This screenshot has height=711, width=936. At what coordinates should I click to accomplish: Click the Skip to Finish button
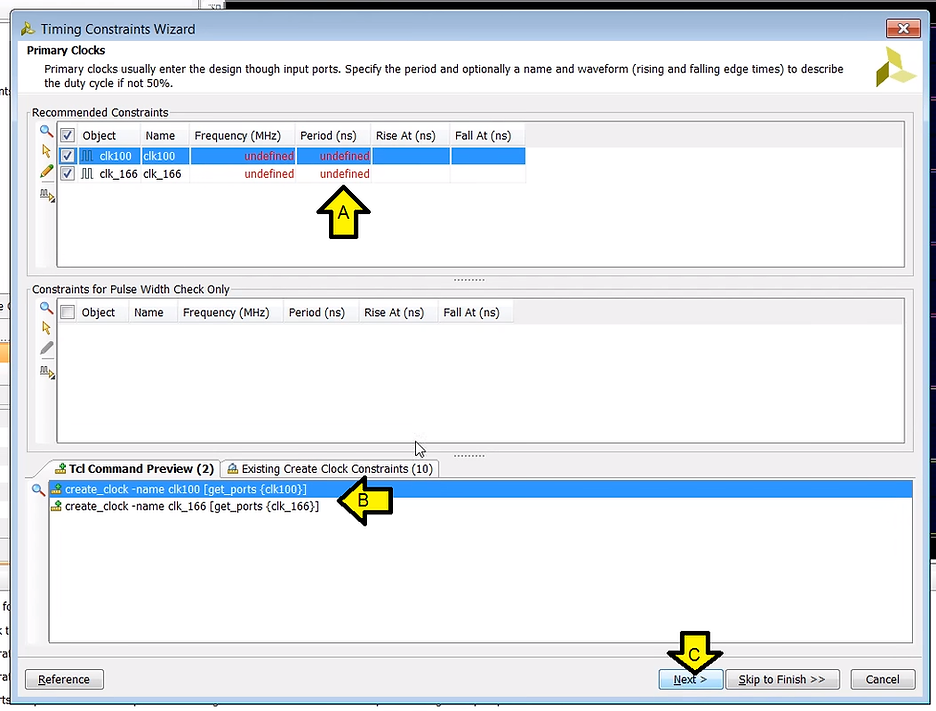pos(782,679)
